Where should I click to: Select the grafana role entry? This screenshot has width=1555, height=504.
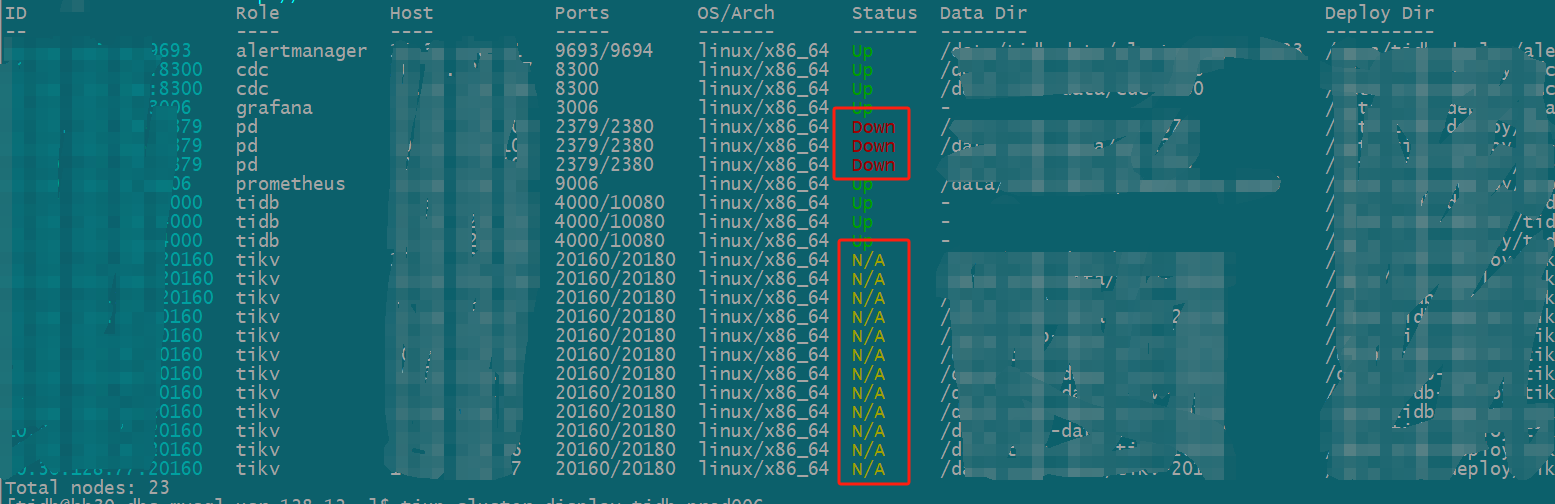274,107
